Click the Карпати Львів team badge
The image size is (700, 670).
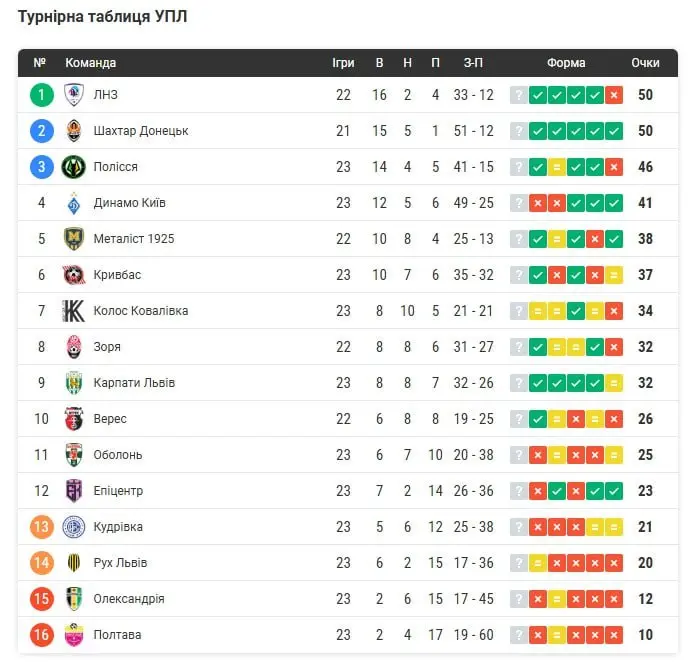coord(74,383)
